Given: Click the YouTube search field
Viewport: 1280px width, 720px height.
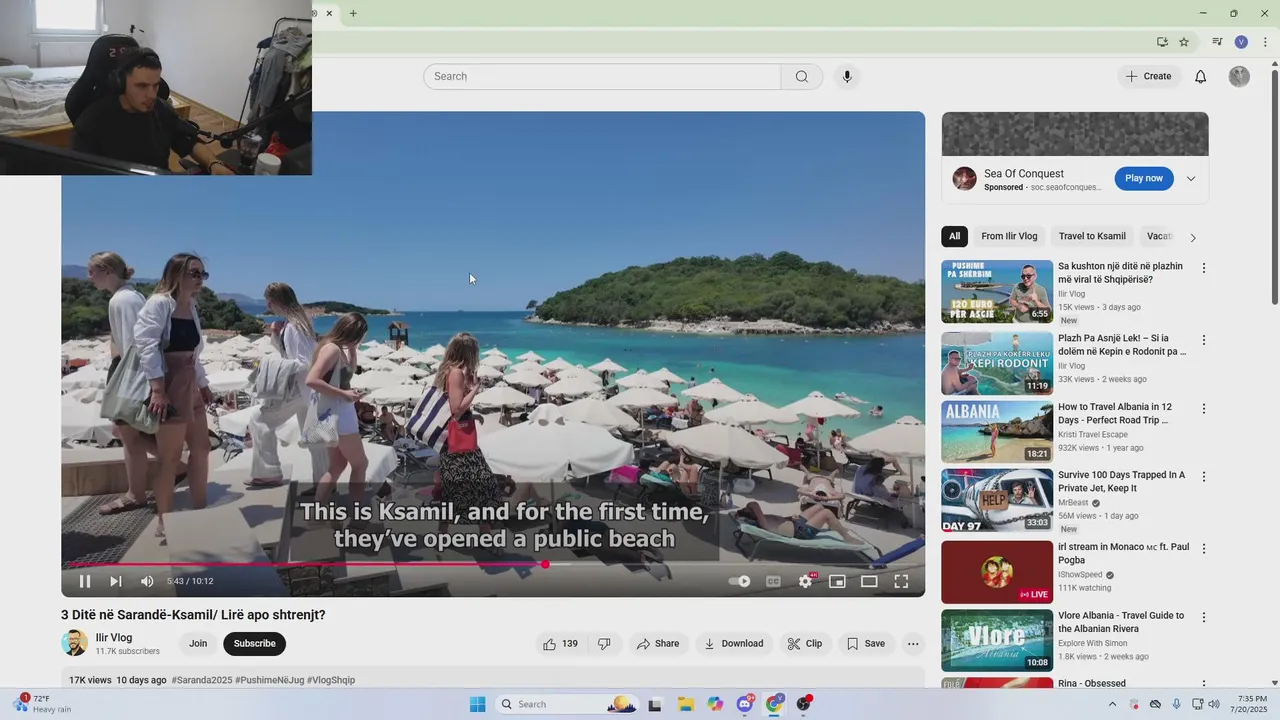Looking at the screenshot, I should 602,76.
